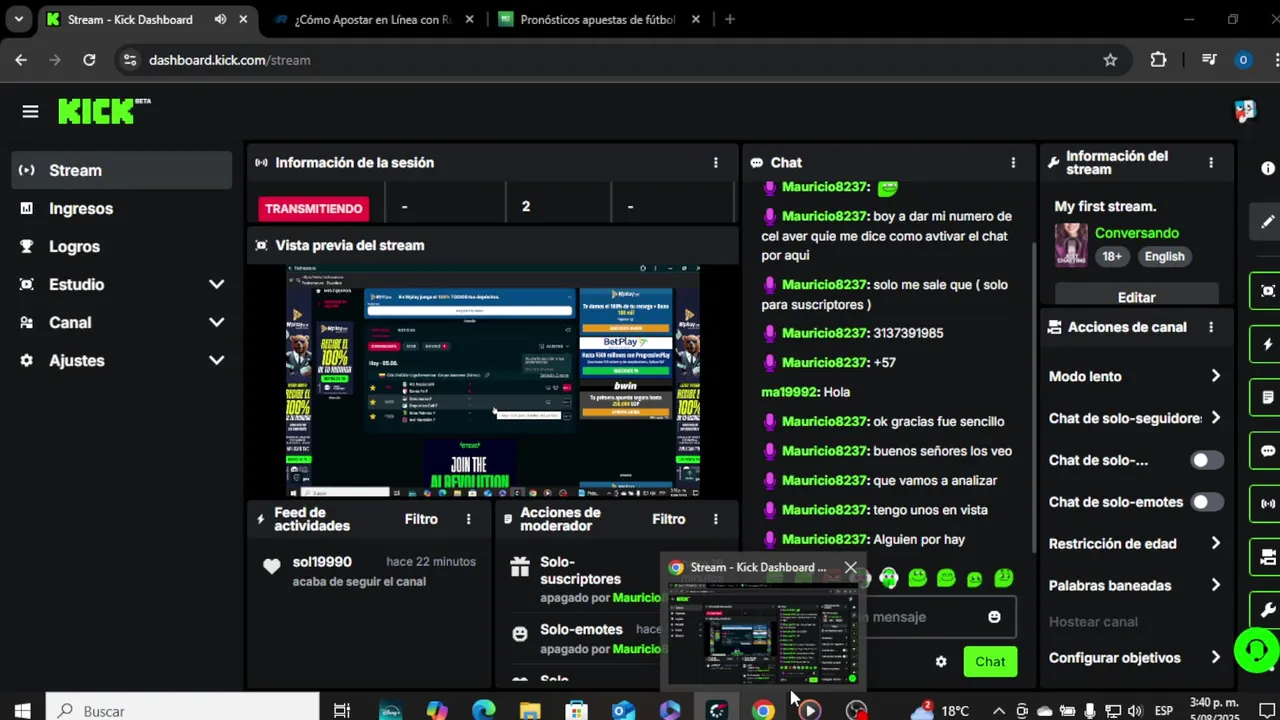Select Stream in the left sidebar
This screenshot has height=720, width=1280.
click(122, 171)
